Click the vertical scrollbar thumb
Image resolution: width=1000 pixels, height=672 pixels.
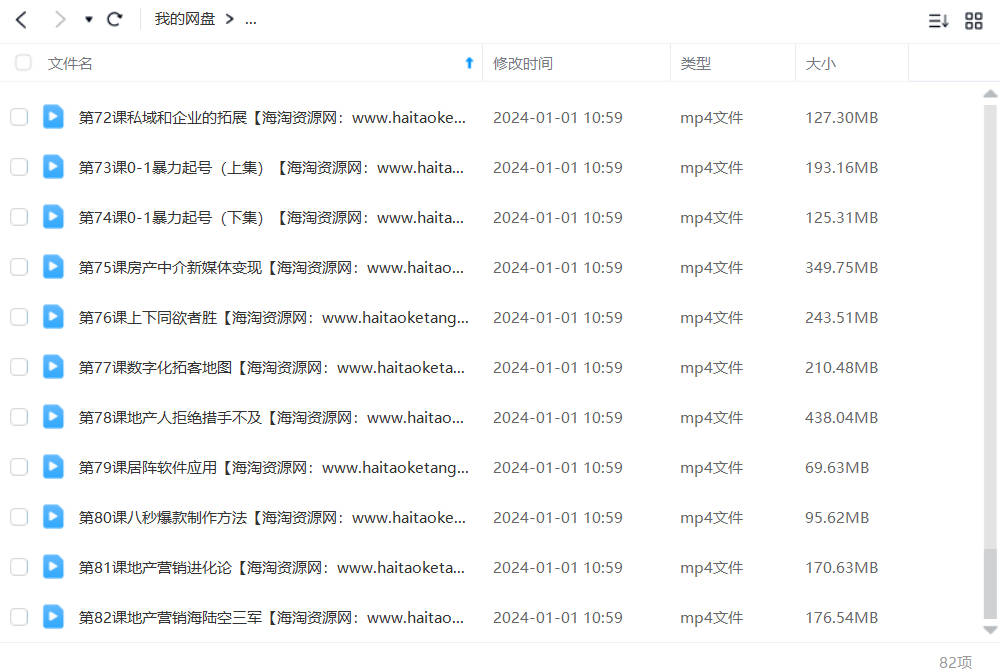pyautogui.click(x=990, y=583)
